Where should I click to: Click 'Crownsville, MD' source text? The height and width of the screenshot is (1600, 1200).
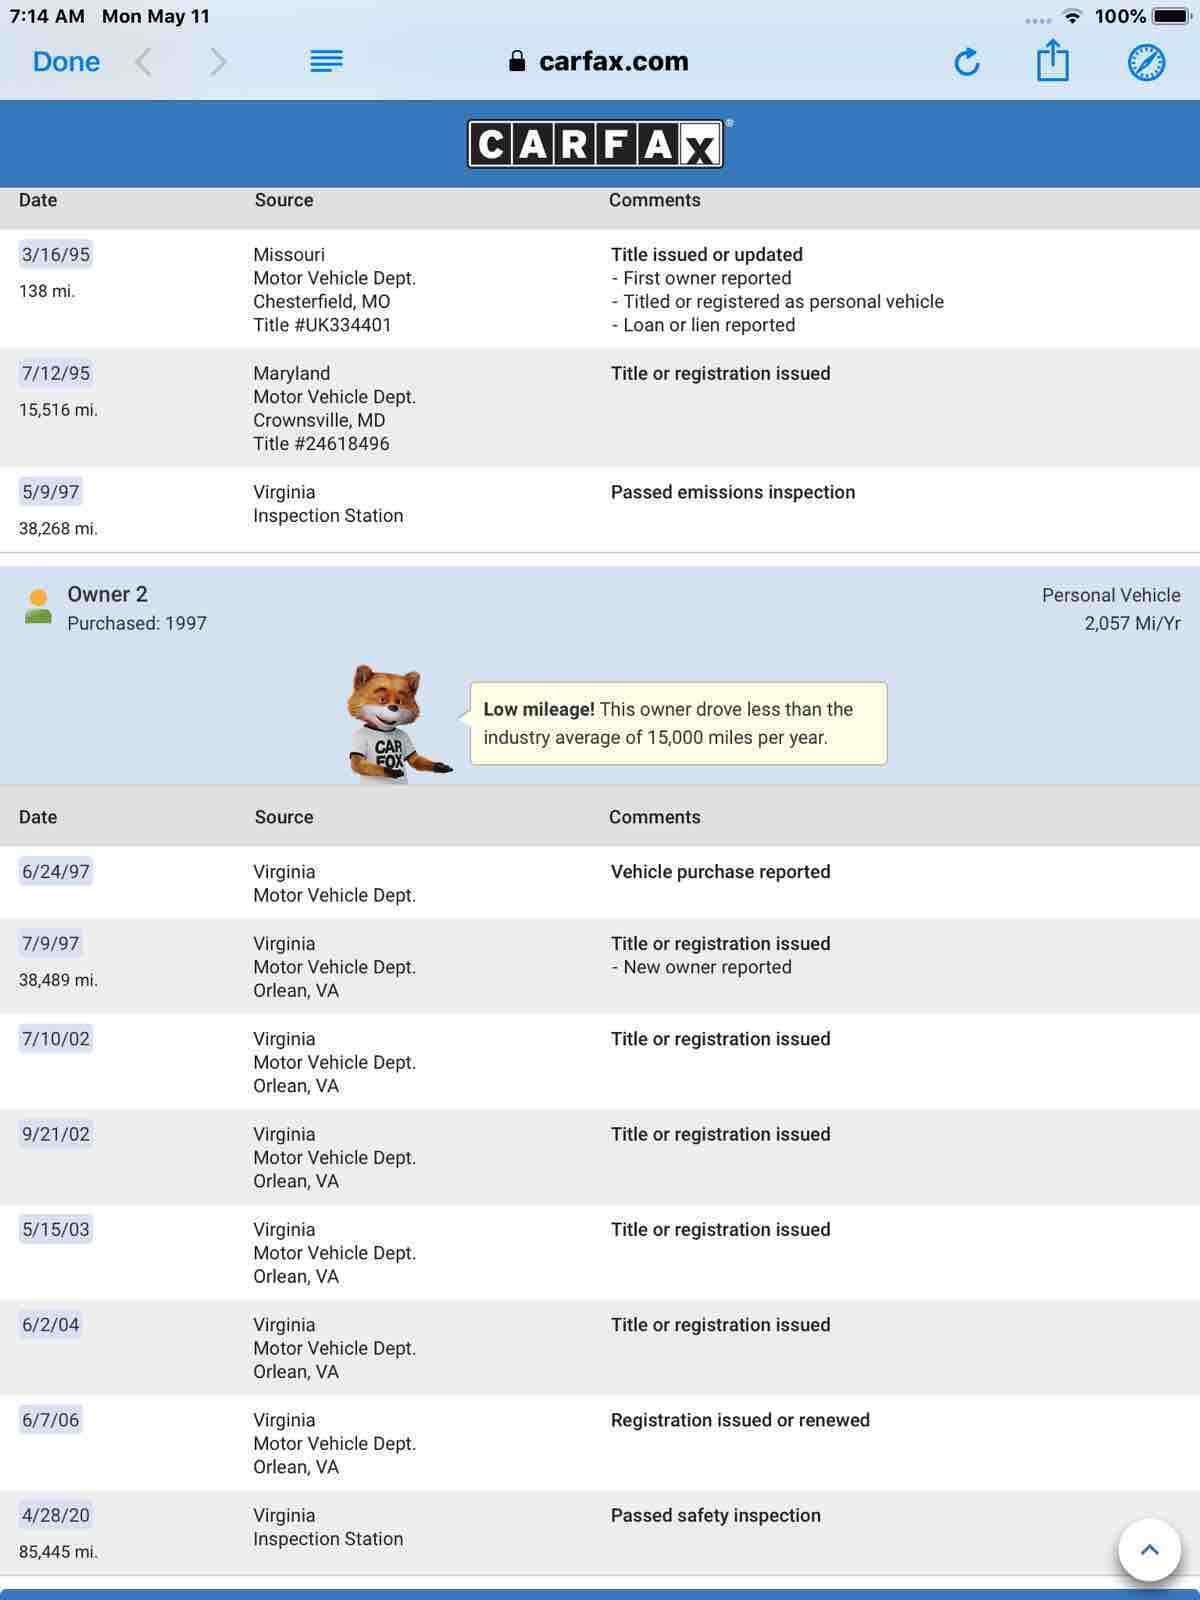pos(319,420)
